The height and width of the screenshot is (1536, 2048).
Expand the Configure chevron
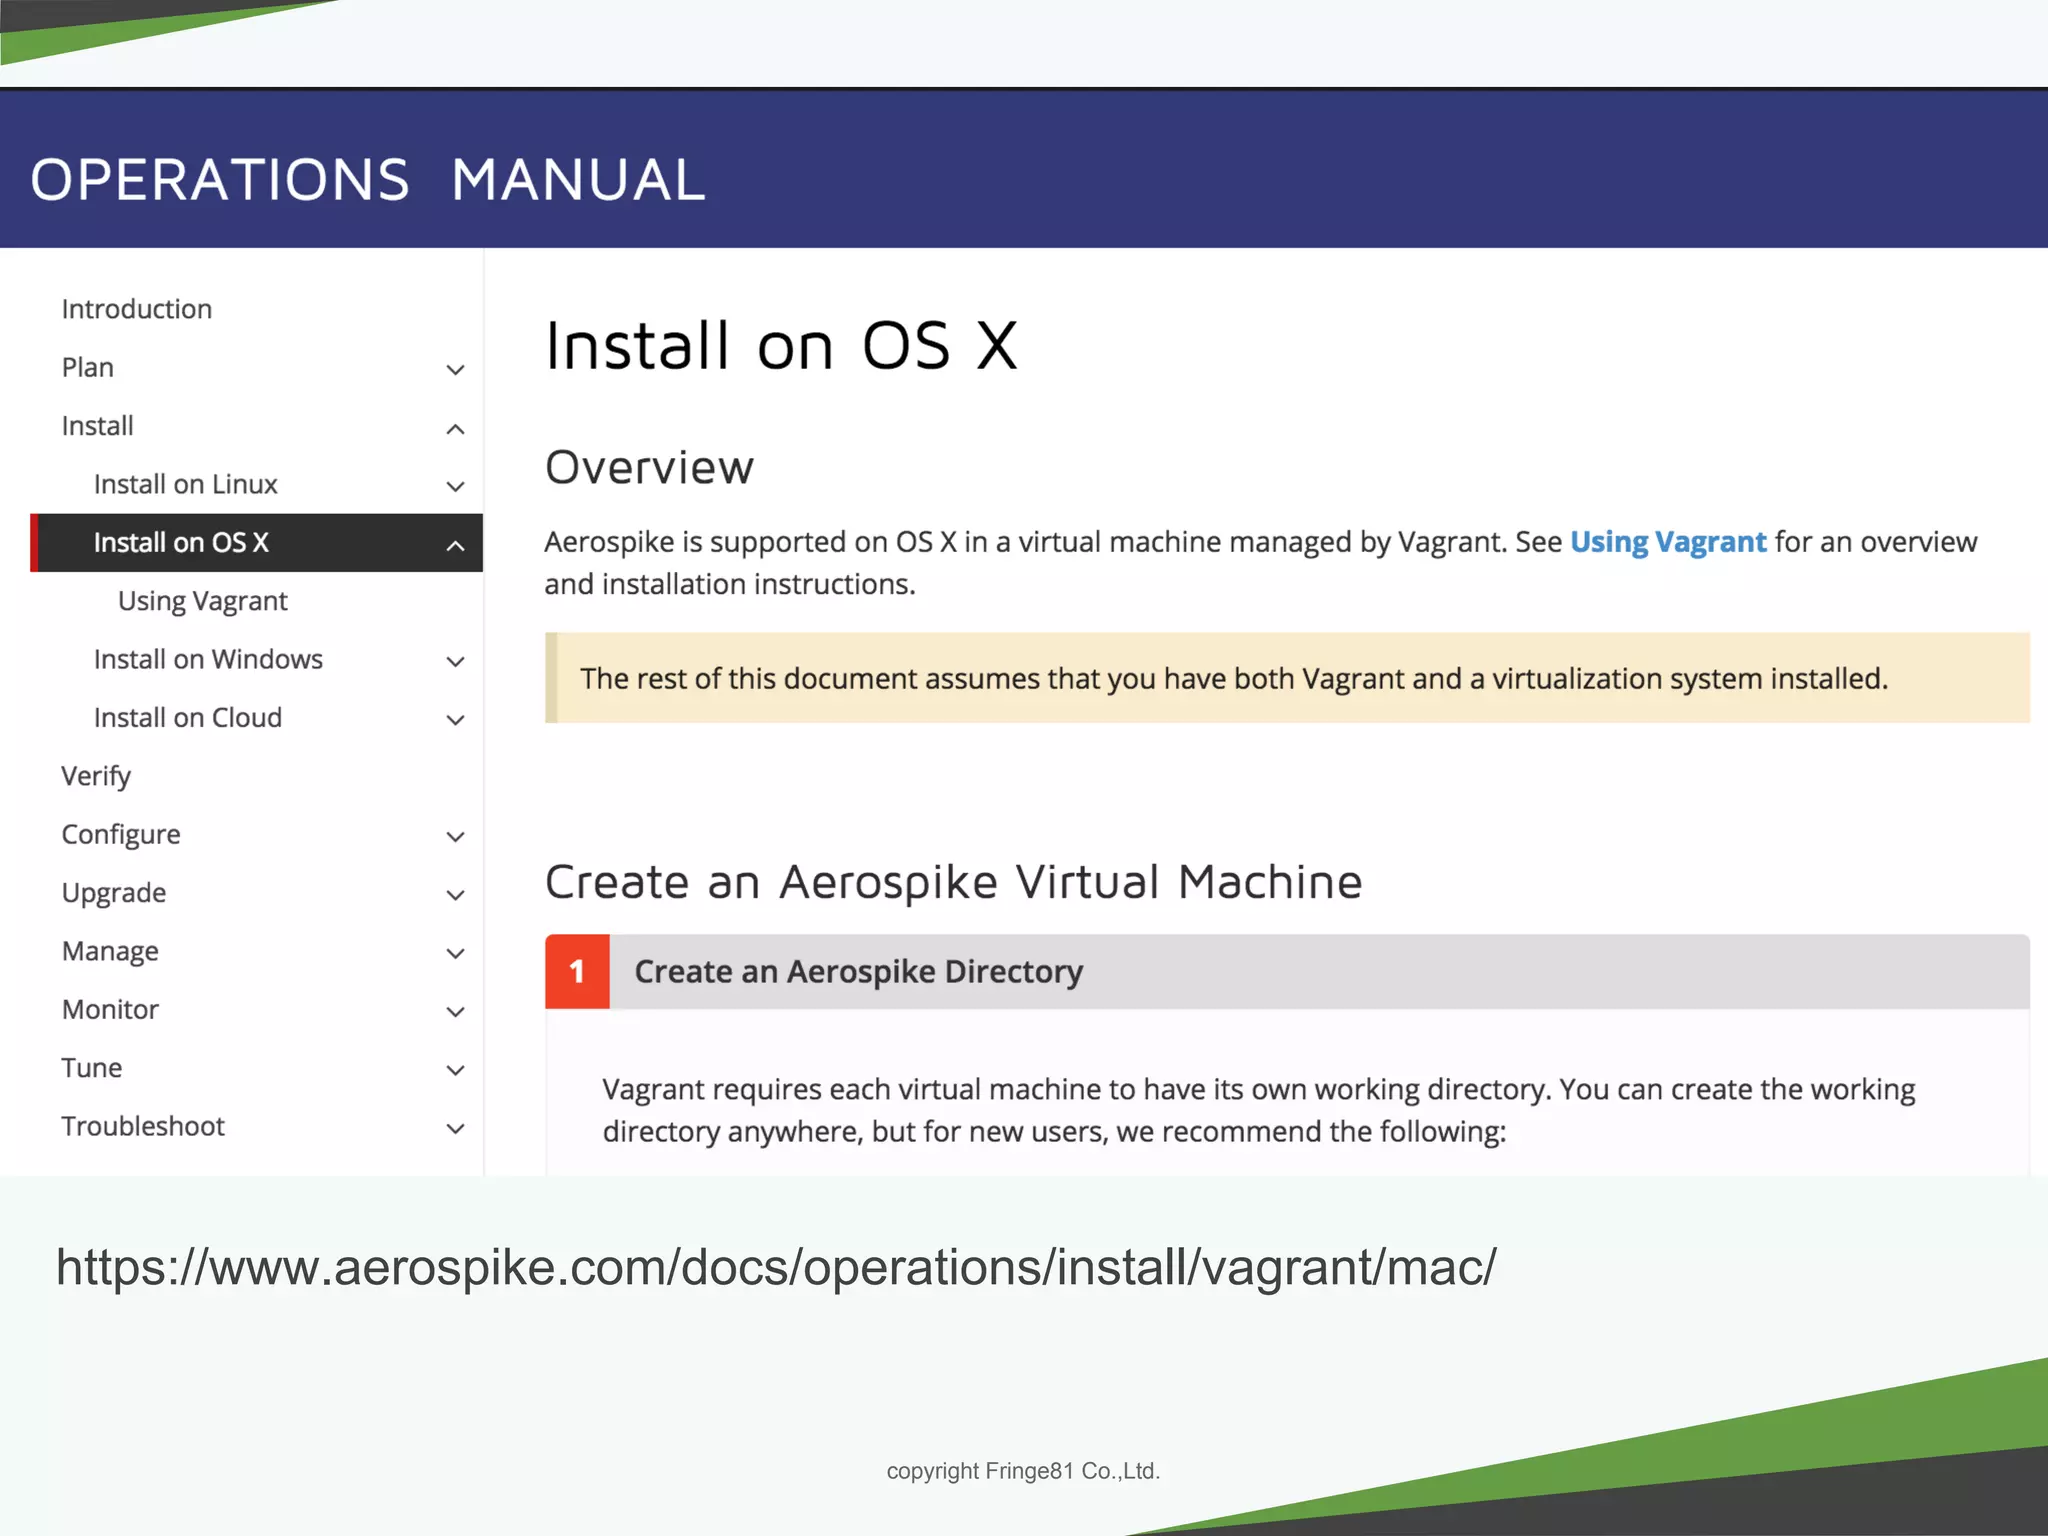click(x=455, y=837)
